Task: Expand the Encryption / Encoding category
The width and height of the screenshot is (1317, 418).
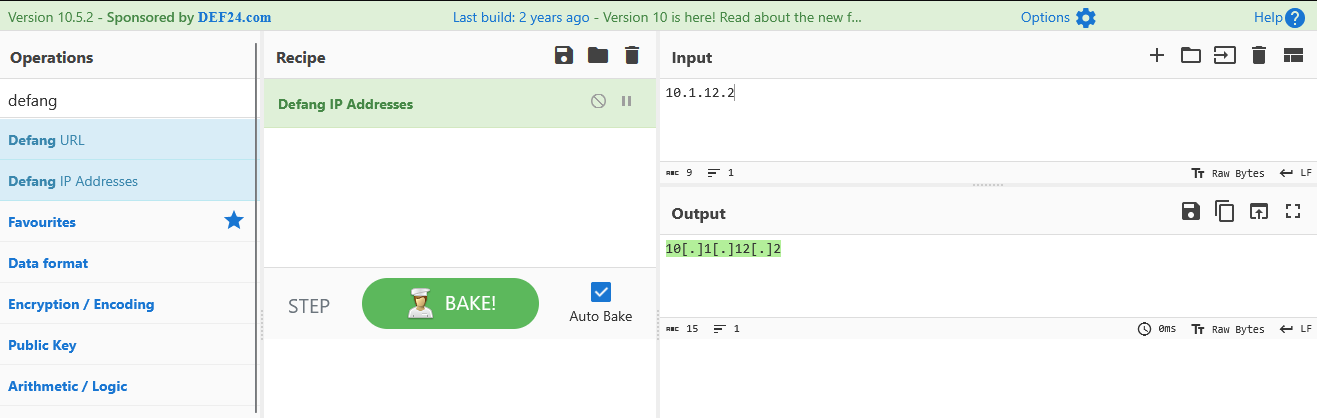Action: pos(128,304)
